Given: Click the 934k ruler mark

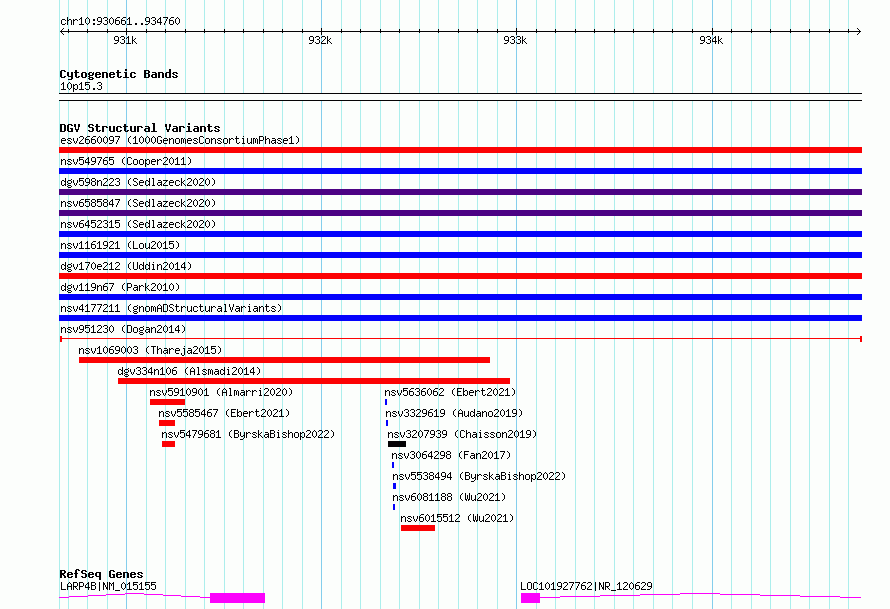Looking at the screenshot, I should point(711,40).
